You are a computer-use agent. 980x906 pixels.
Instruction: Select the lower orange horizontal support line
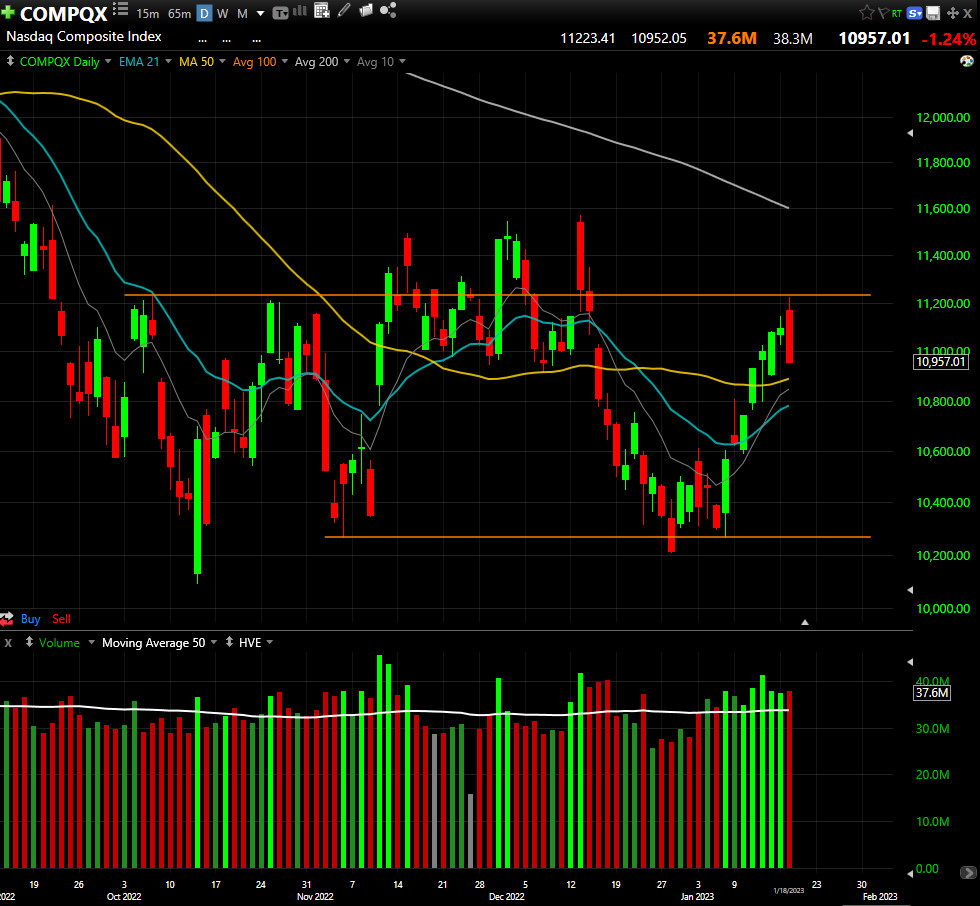click(598, 537)
